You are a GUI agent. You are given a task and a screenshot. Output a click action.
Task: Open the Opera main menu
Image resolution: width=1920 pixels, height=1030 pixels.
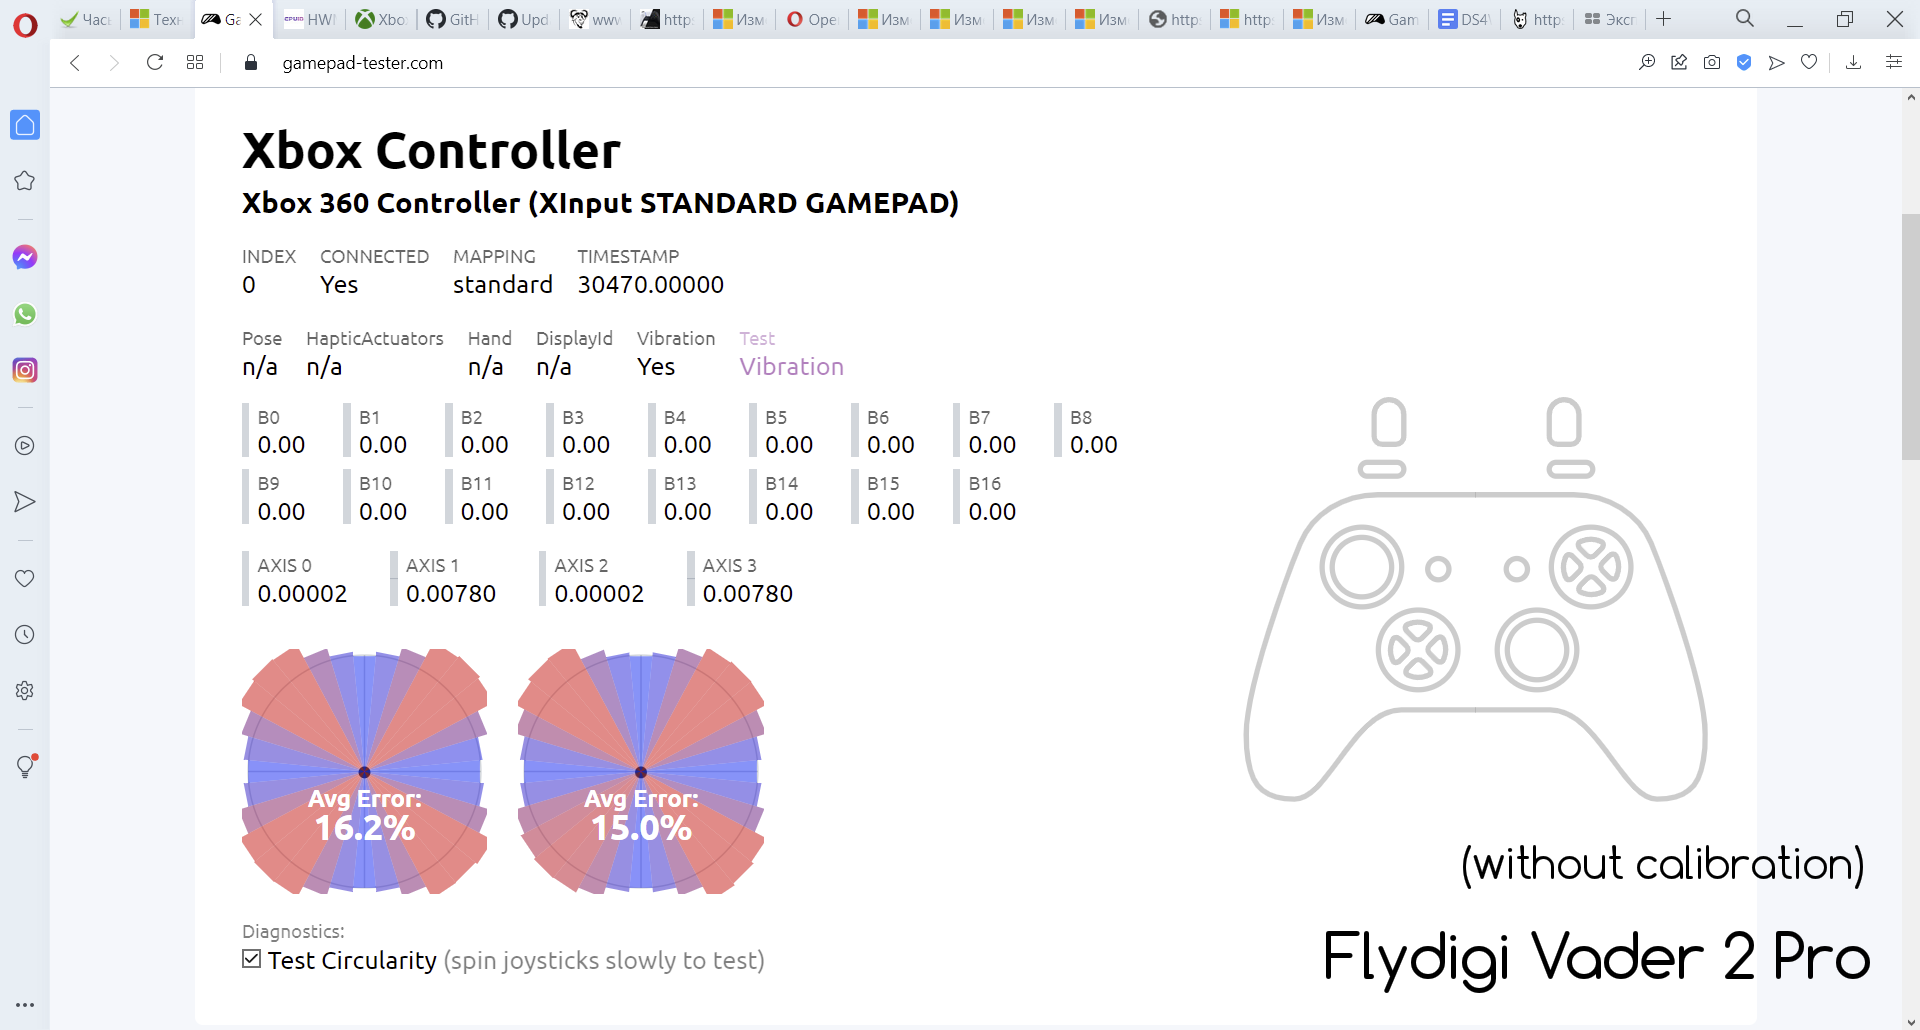click(25, 24)
